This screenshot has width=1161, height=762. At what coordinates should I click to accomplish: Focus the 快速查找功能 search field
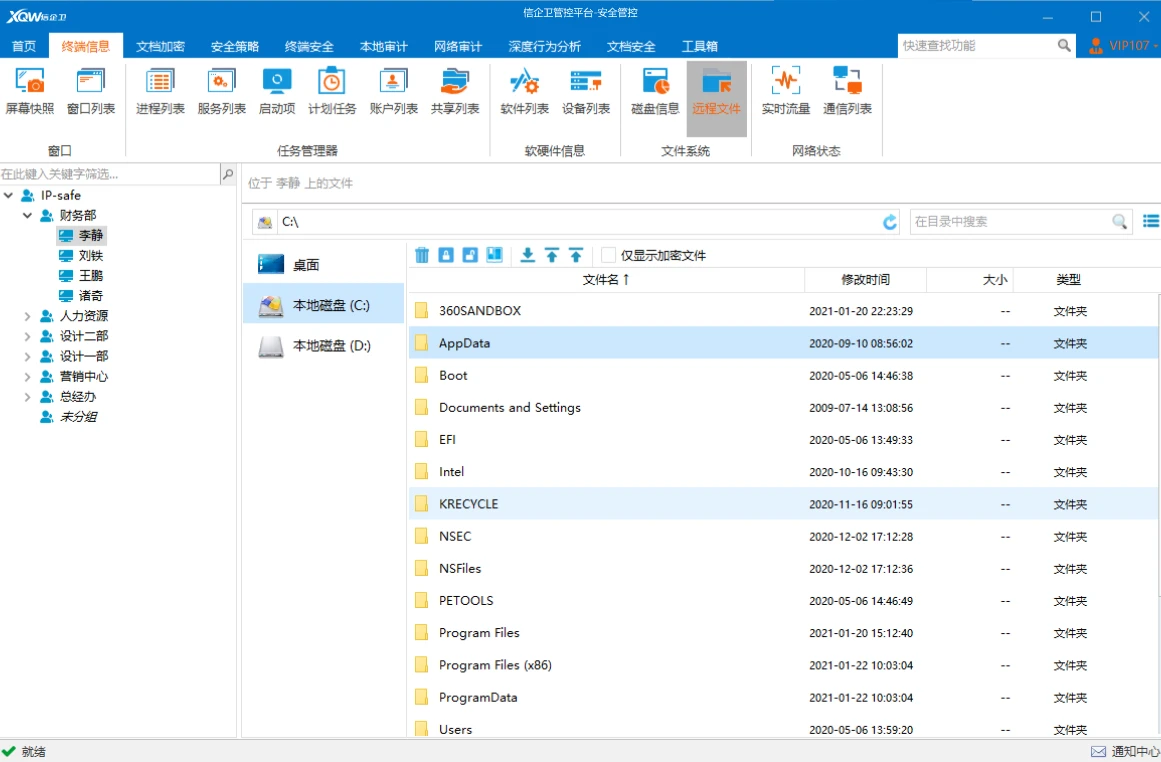pyautogui.click(x=978, y=46)
